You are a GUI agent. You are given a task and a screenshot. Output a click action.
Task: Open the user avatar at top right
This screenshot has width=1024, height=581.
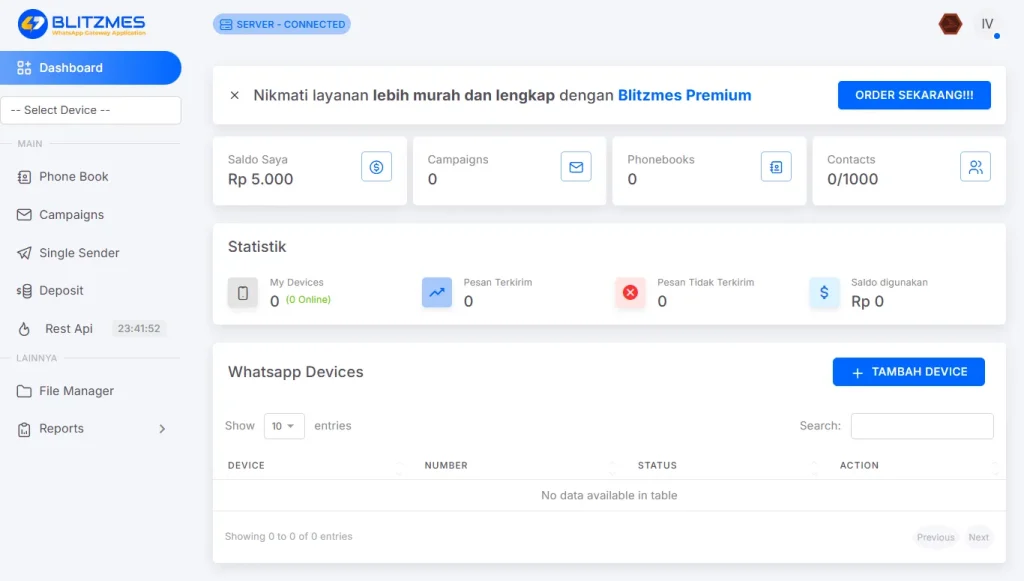click(987, 24)
